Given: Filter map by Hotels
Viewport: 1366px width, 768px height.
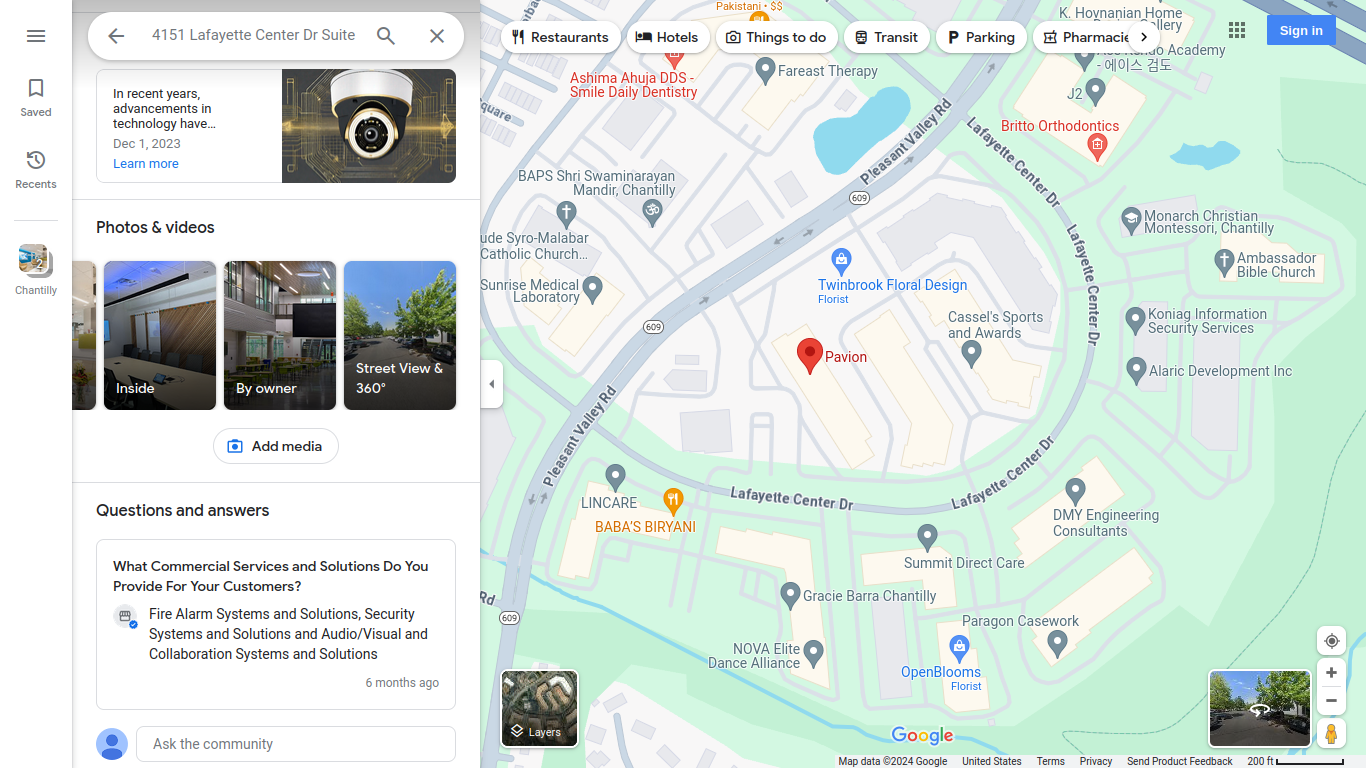Looking at the screenshot, I should tap(668, 37).
